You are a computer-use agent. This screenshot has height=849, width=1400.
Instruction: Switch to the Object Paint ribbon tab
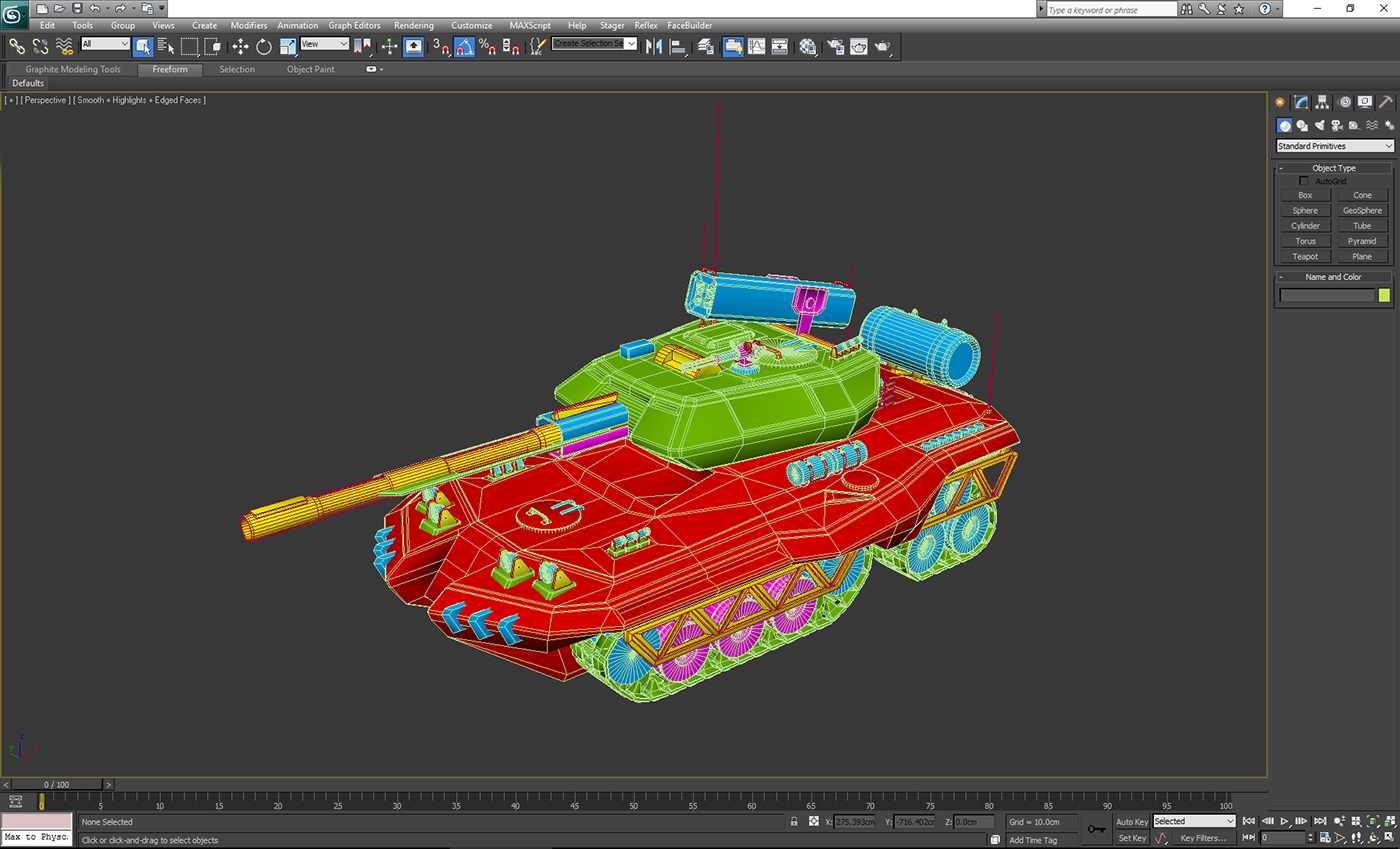(x=310, y=69)
